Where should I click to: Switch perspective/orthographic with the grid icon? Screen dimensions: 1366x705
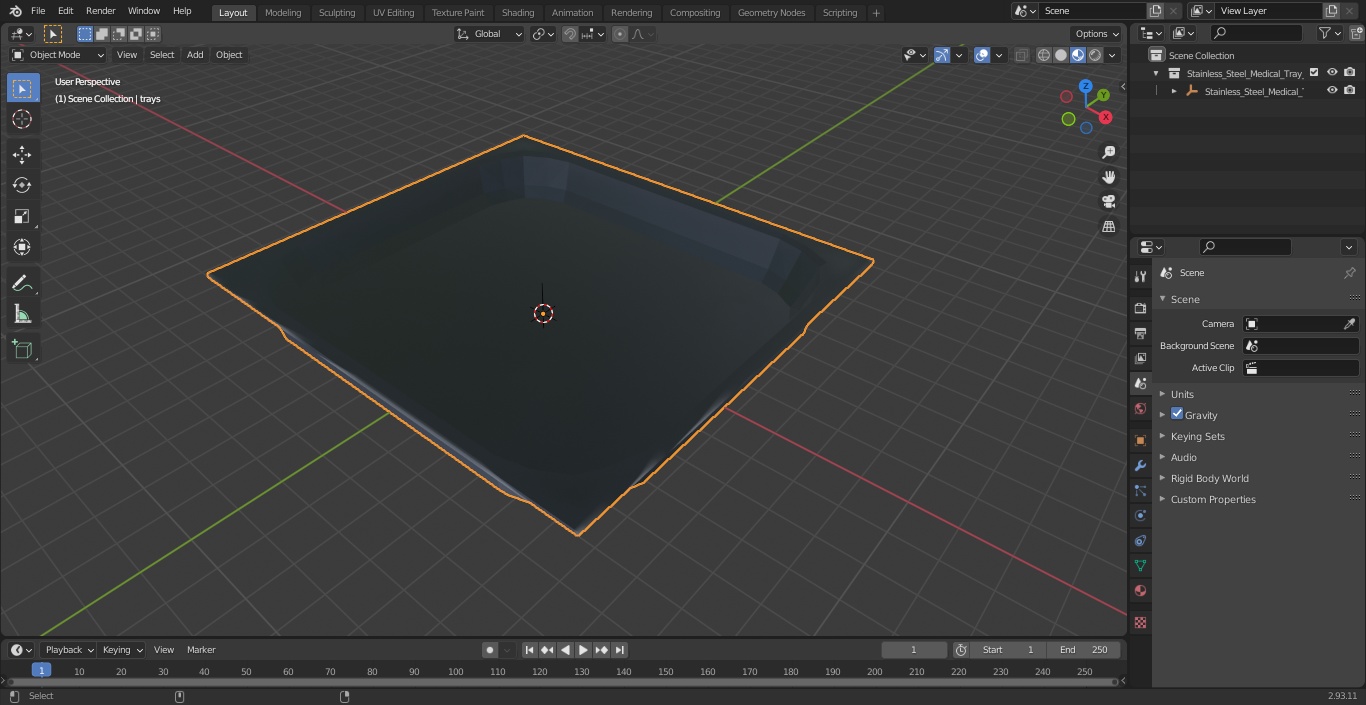pyautogui.click(x=1108, y=227)
